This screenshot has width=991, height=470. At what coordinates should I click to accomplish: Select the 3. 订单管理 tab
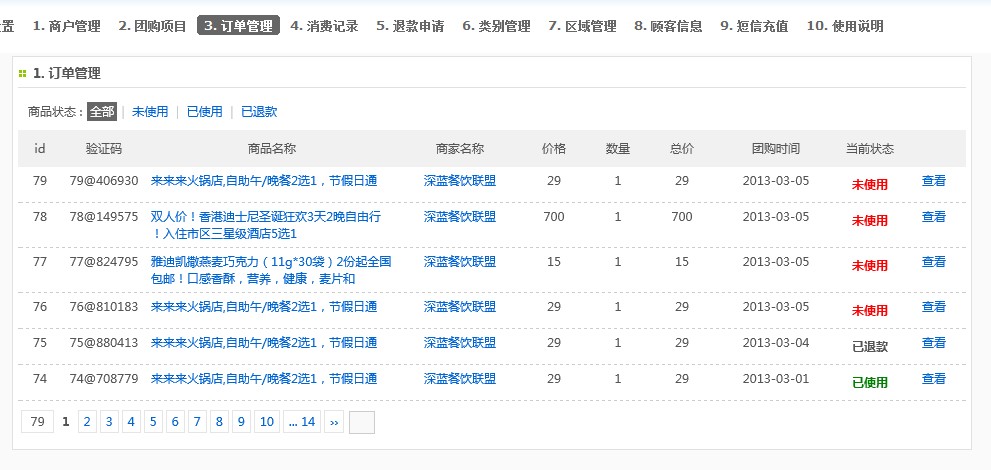(238, 26)
